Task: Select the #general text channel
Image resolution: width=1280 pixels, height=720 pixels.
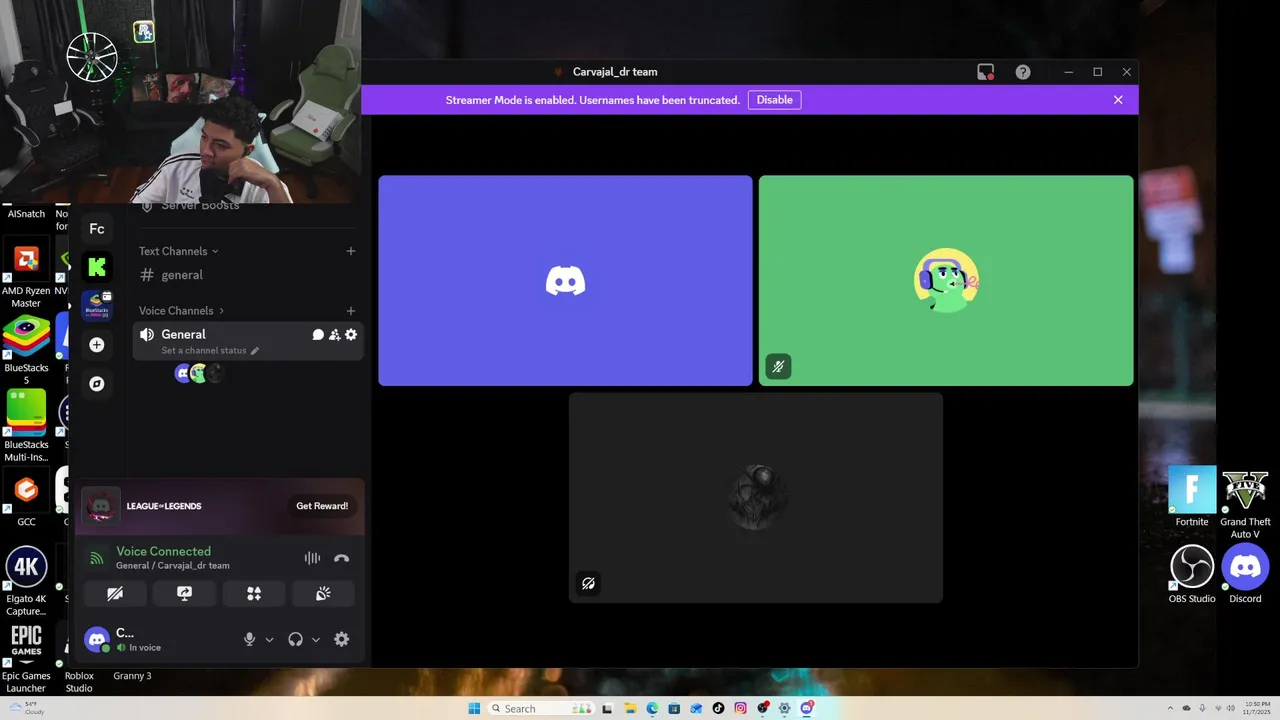Action: click(247, 275)
